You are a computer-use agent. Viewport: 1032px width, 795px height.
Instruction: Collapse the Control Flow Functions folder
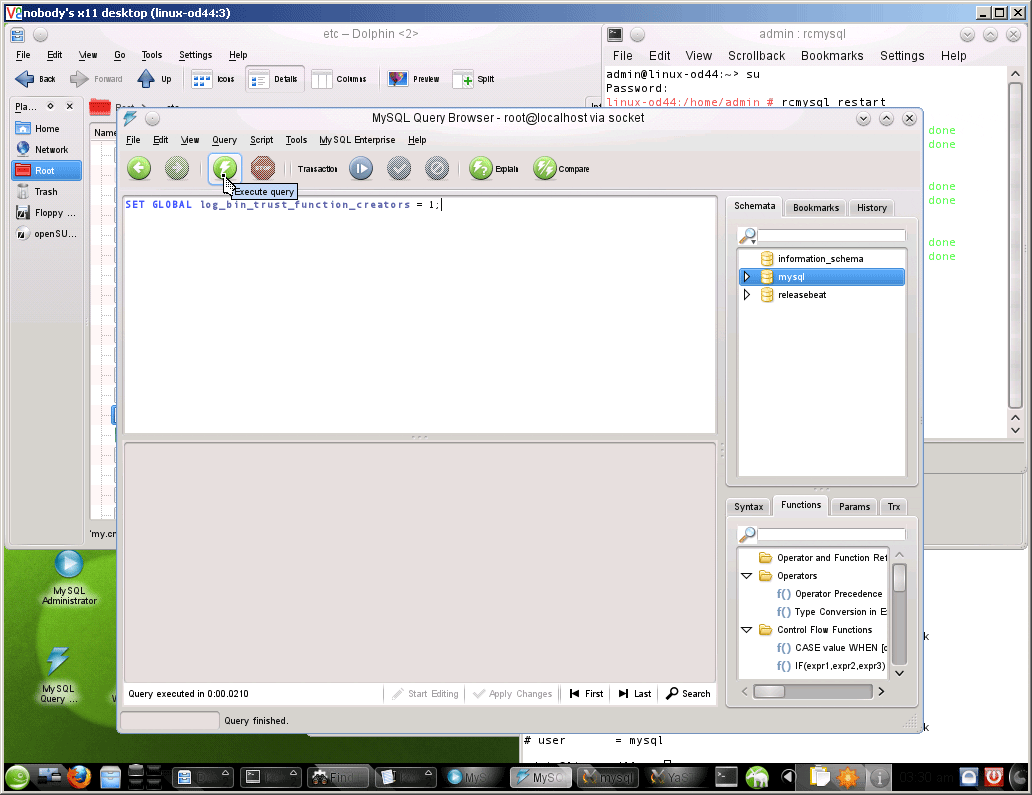746,630
